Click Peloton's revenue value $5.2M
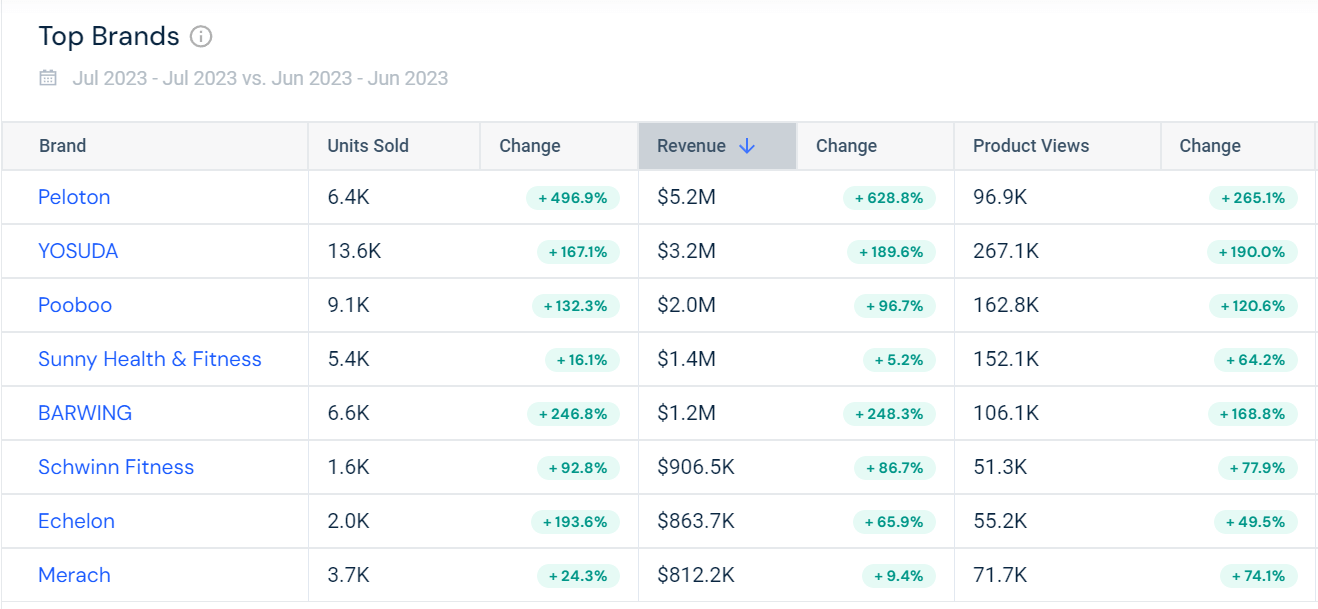This screenshot has width=1318, height=609. tap(686, 197)
